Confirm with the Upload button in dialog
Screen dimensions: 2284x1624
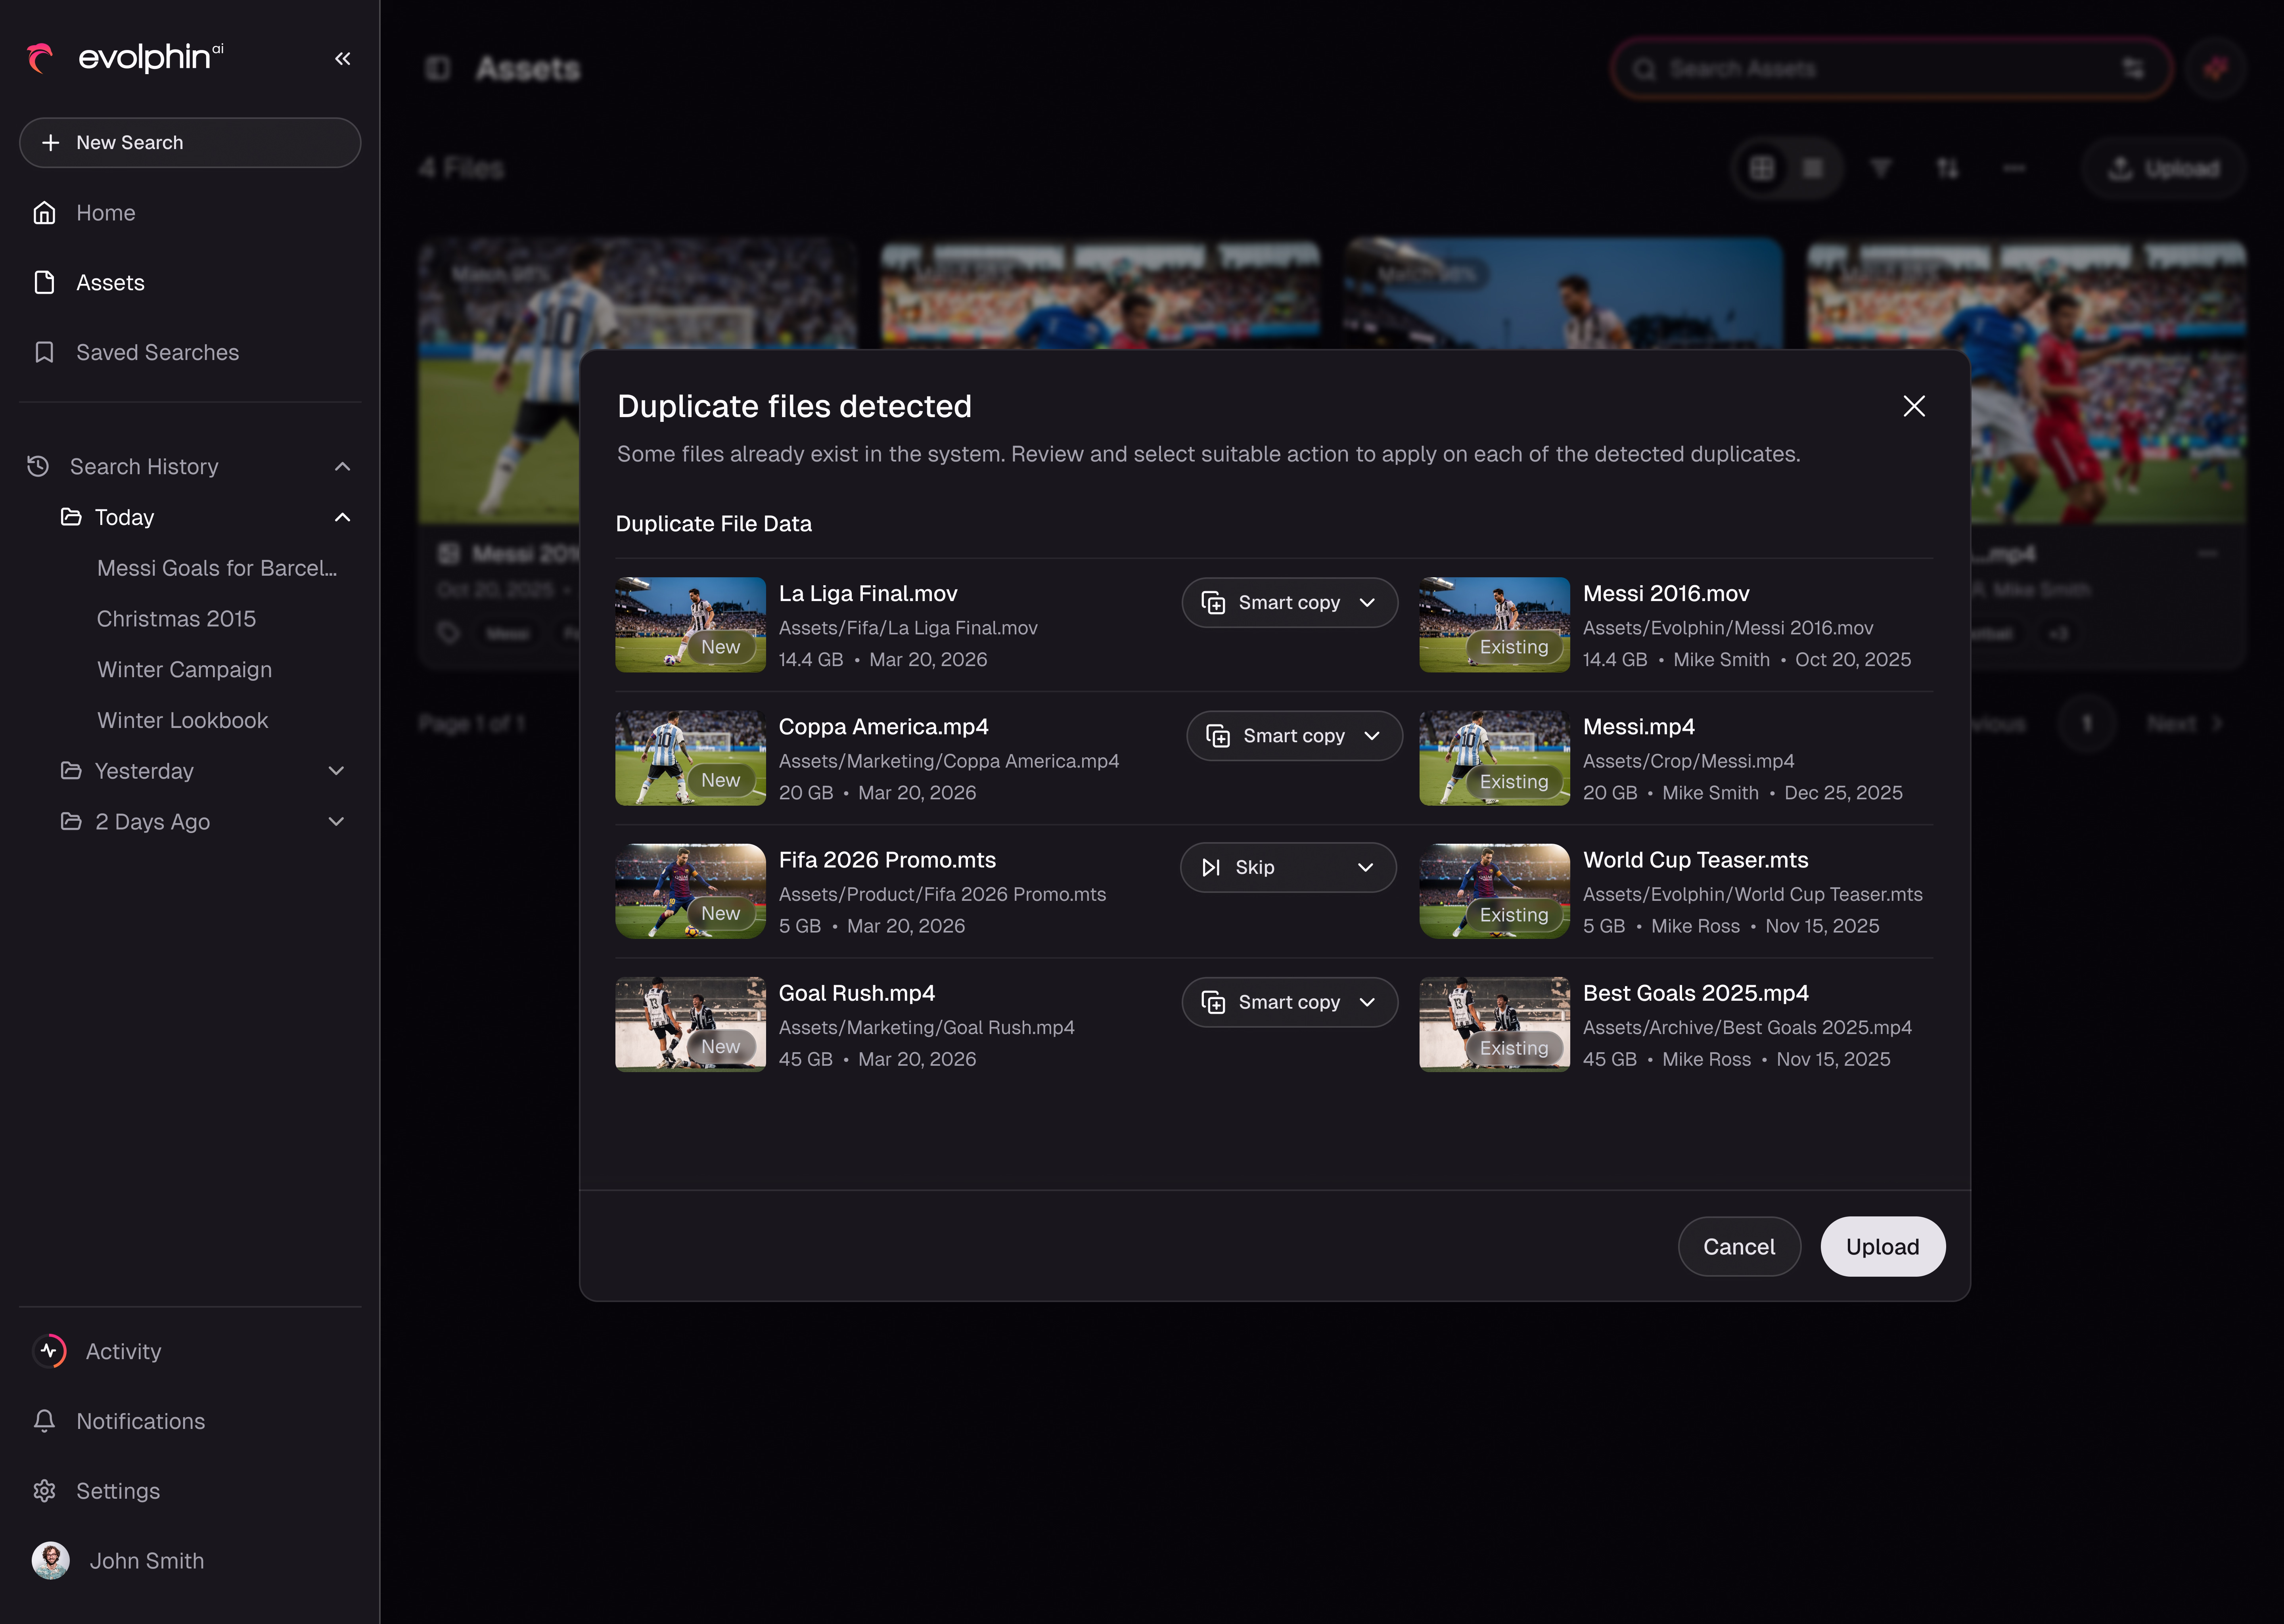pyautogui.click(x=1882, y=1246)
